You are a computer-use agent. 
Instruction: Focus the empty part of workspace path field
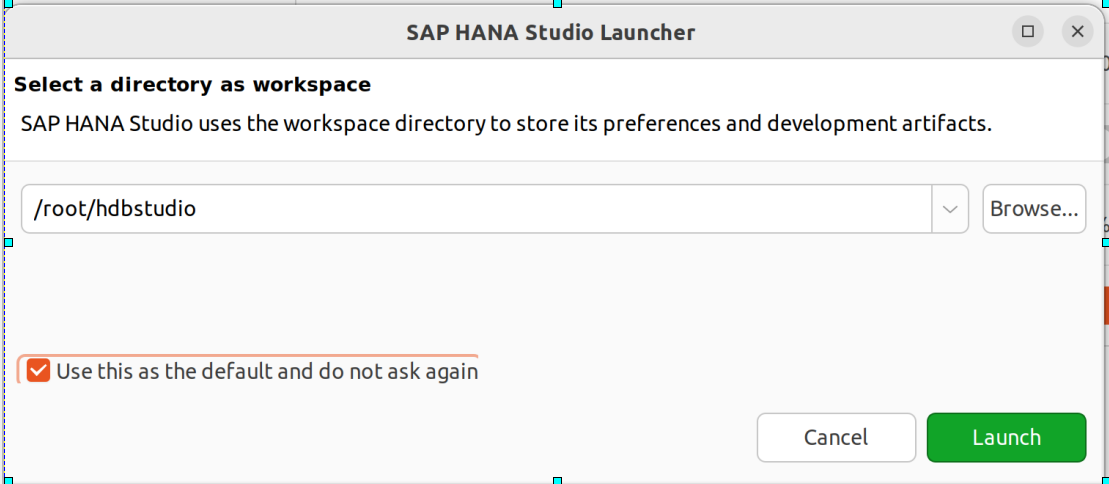(566, 209)
